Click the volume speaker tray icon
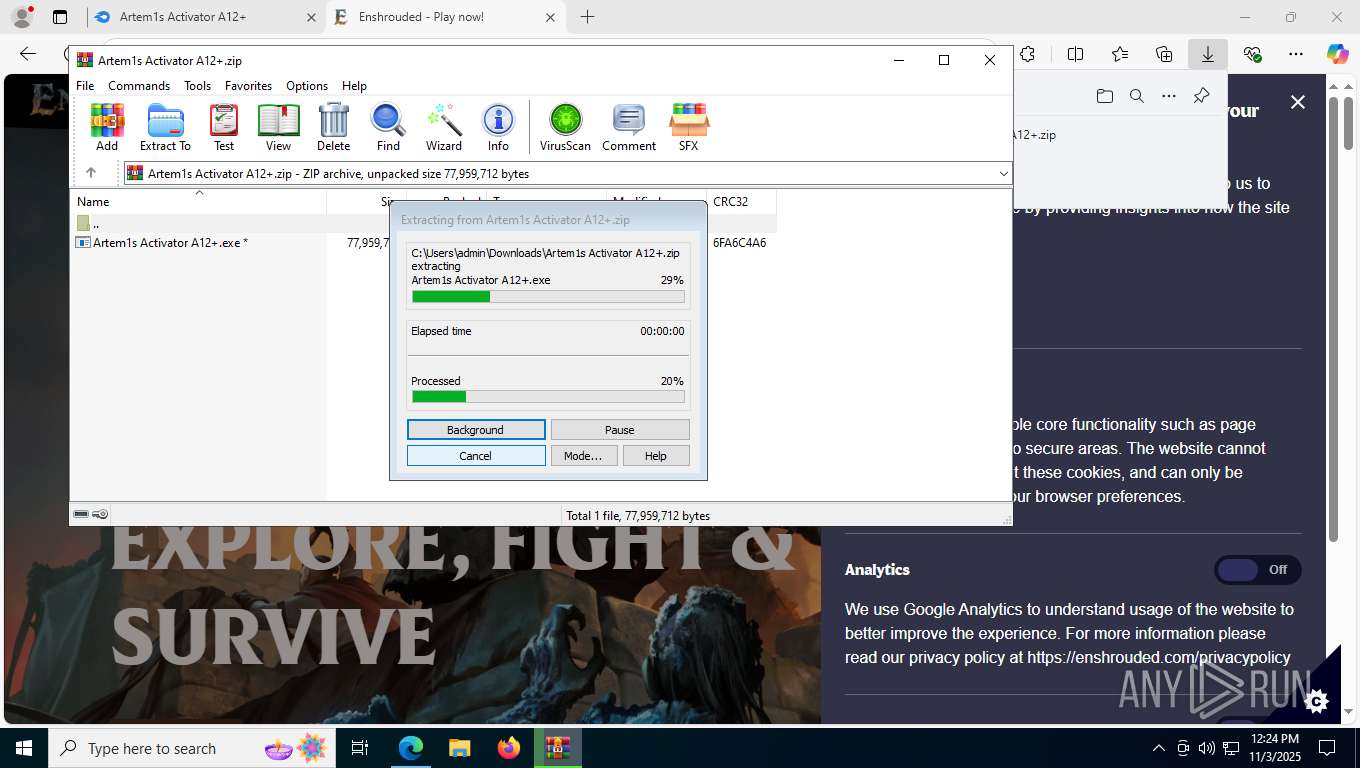The image size is (1360, 768). point(1207,748)
